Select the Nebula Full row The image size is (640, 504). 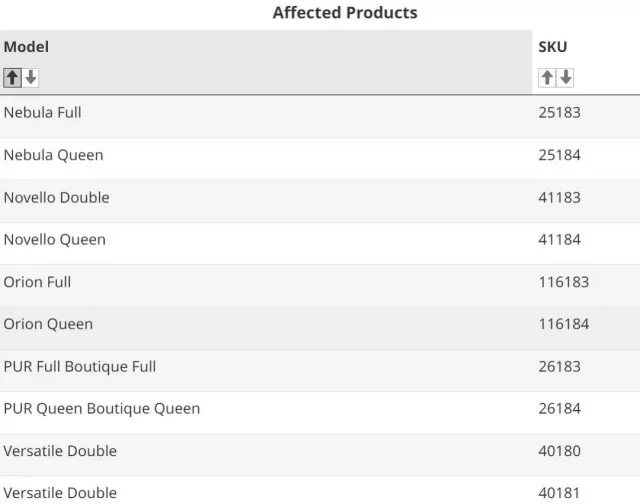click(x=320, y=117)
